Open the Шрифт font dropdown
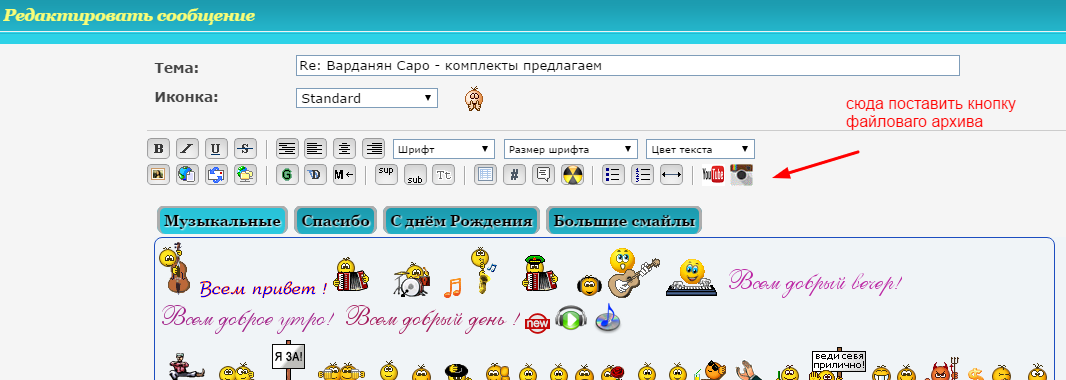The width and height of the screenshot is (1066, 380). (445, 149)
